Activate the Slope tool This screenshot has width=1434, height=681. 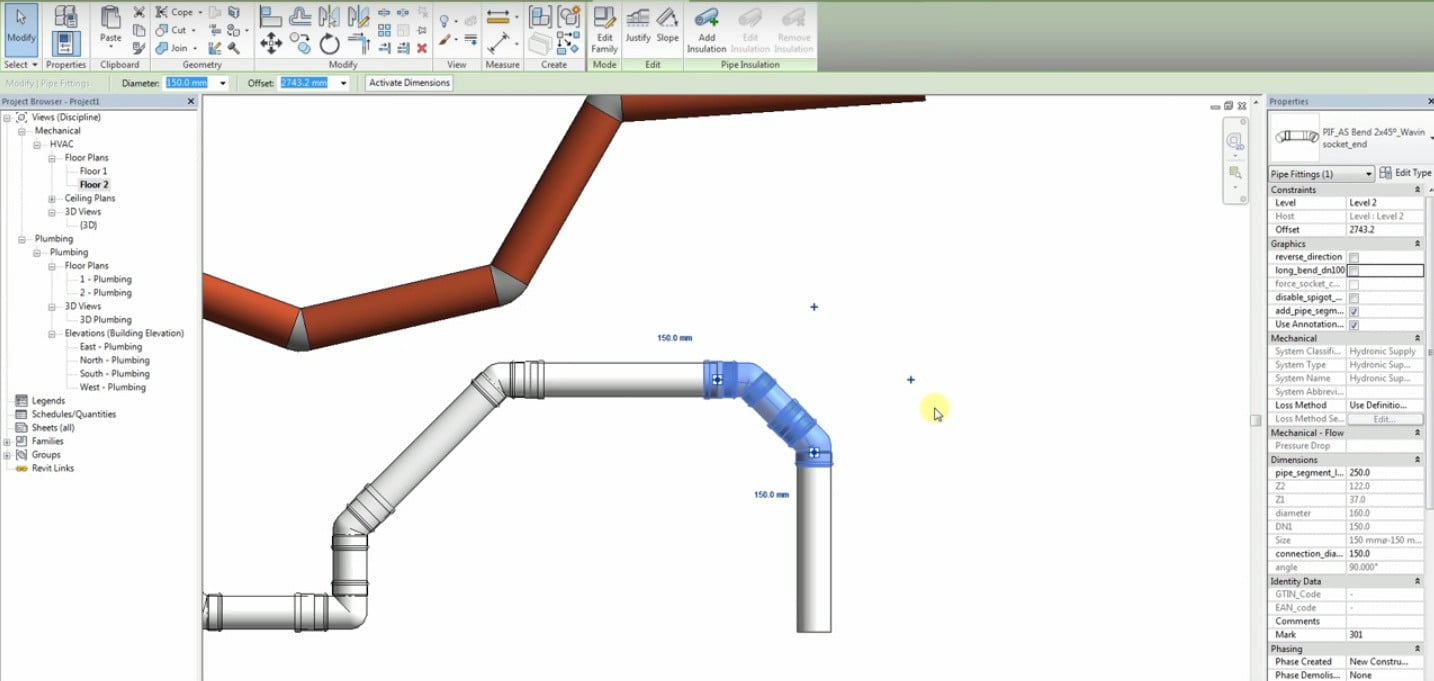coord(667,30)
